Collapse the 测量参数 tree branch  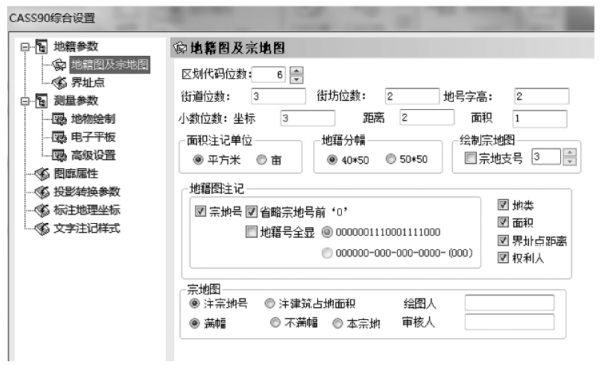[x=25, y=101]
